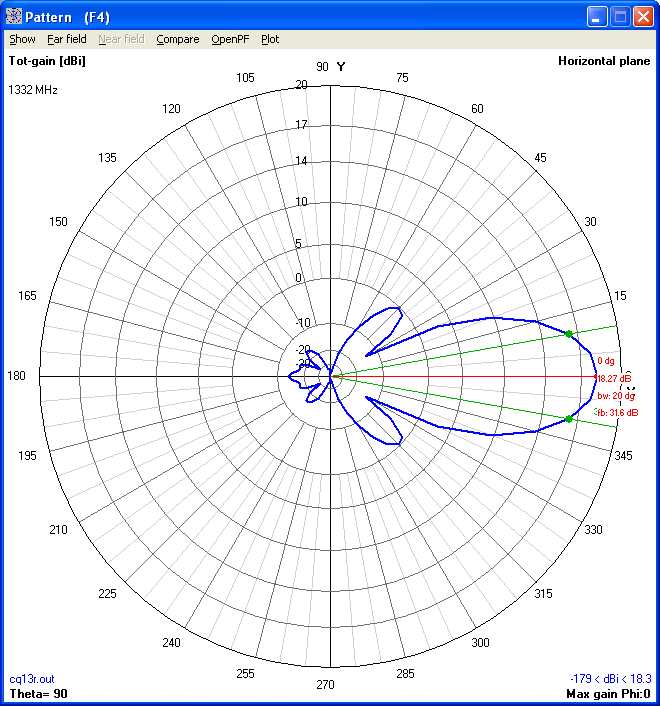Click the 'Tot-gain [dBi]' heading
Image resolution: width=660 pixels, height=706 pixels.
[x=47, y=61]
